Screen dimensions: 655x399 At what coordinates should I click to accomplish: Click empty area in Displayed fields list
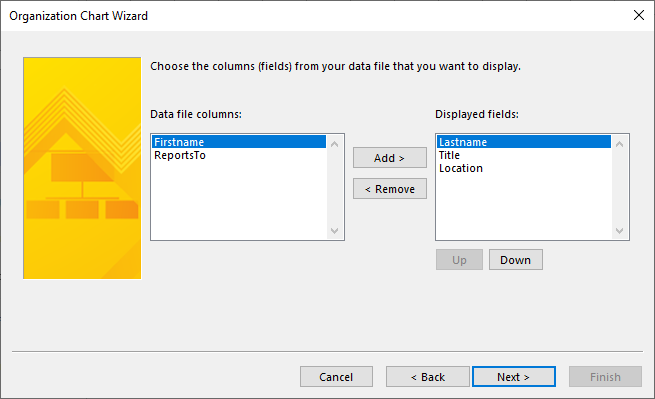point(524,207)
